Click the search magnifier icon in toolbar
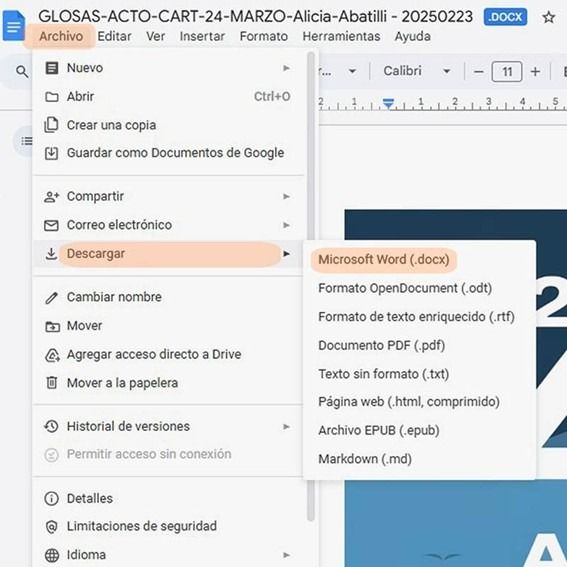Image resolution: width=567 pixels, height=567 pixels. [22, 72]
